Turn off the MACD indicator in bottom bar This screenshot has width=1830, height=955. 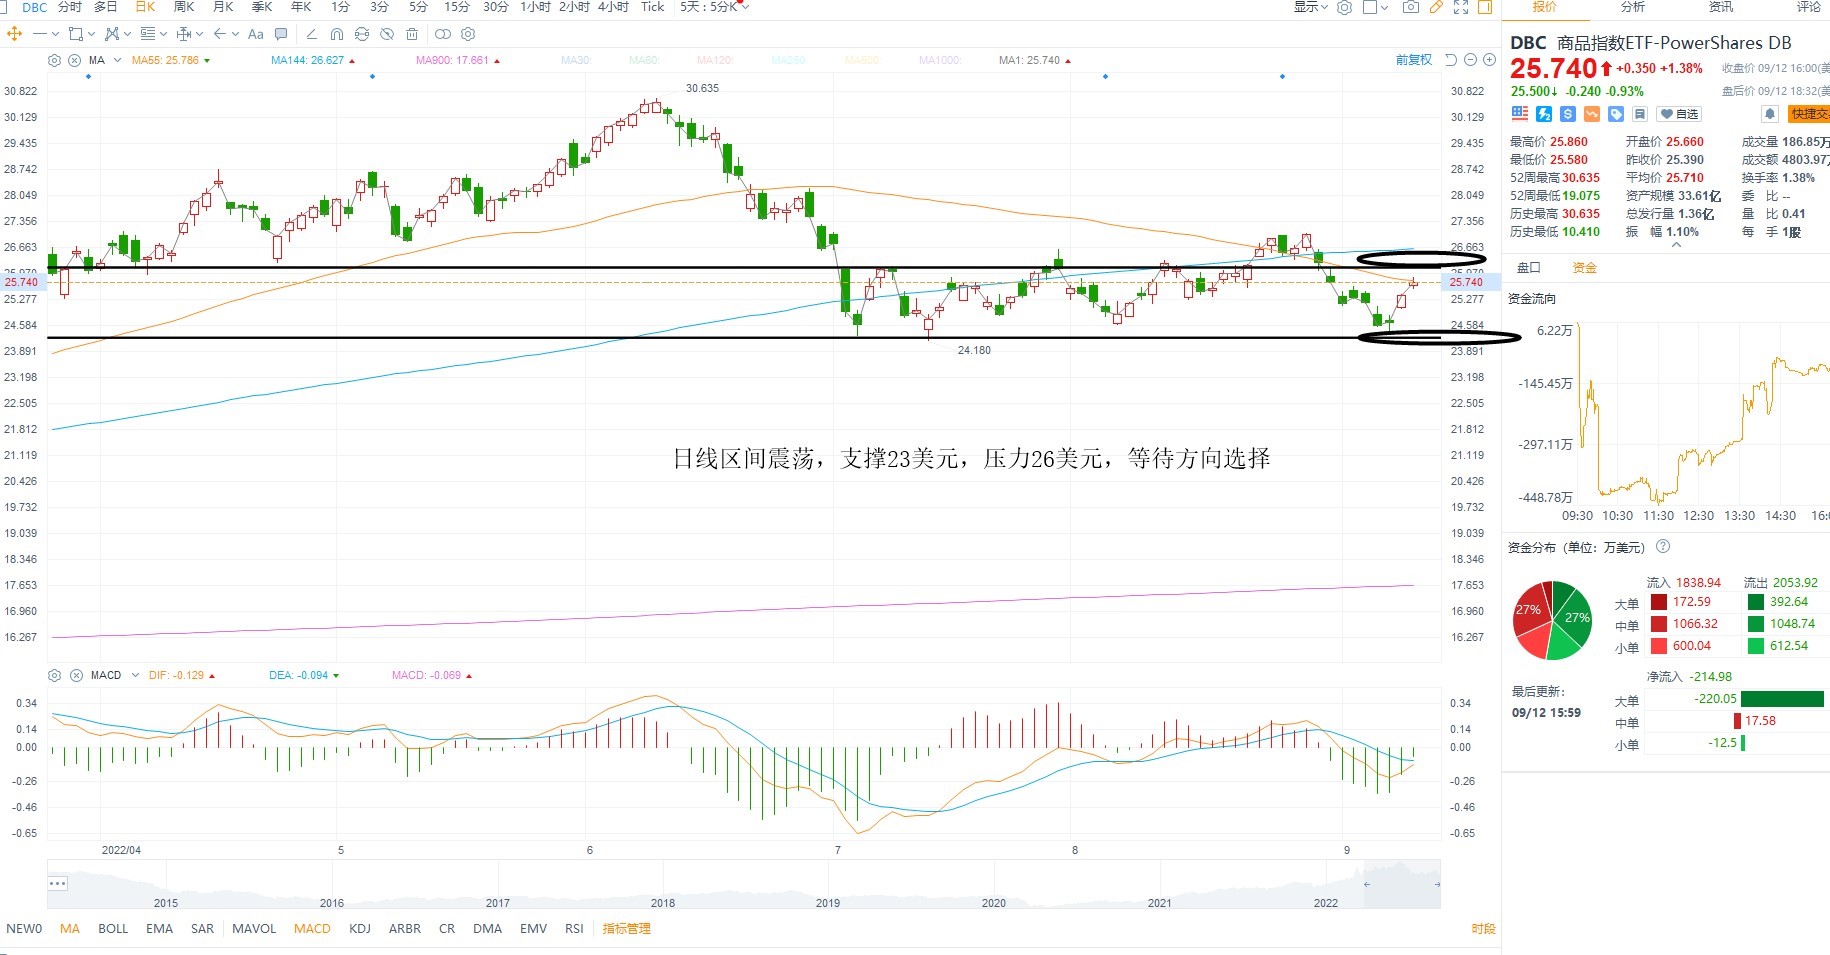pos(312,928)
